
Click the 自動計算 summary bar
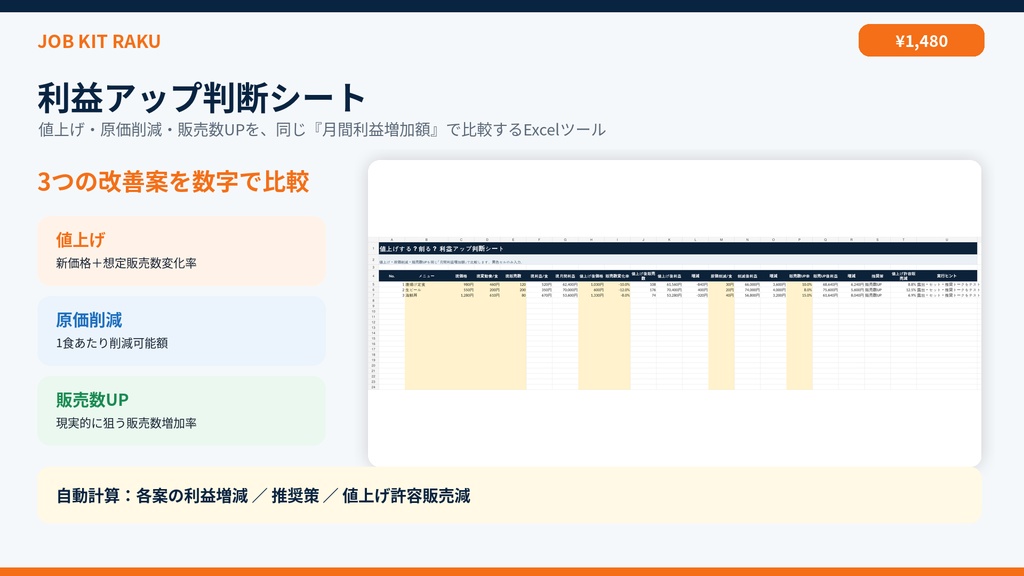[509, 495]
